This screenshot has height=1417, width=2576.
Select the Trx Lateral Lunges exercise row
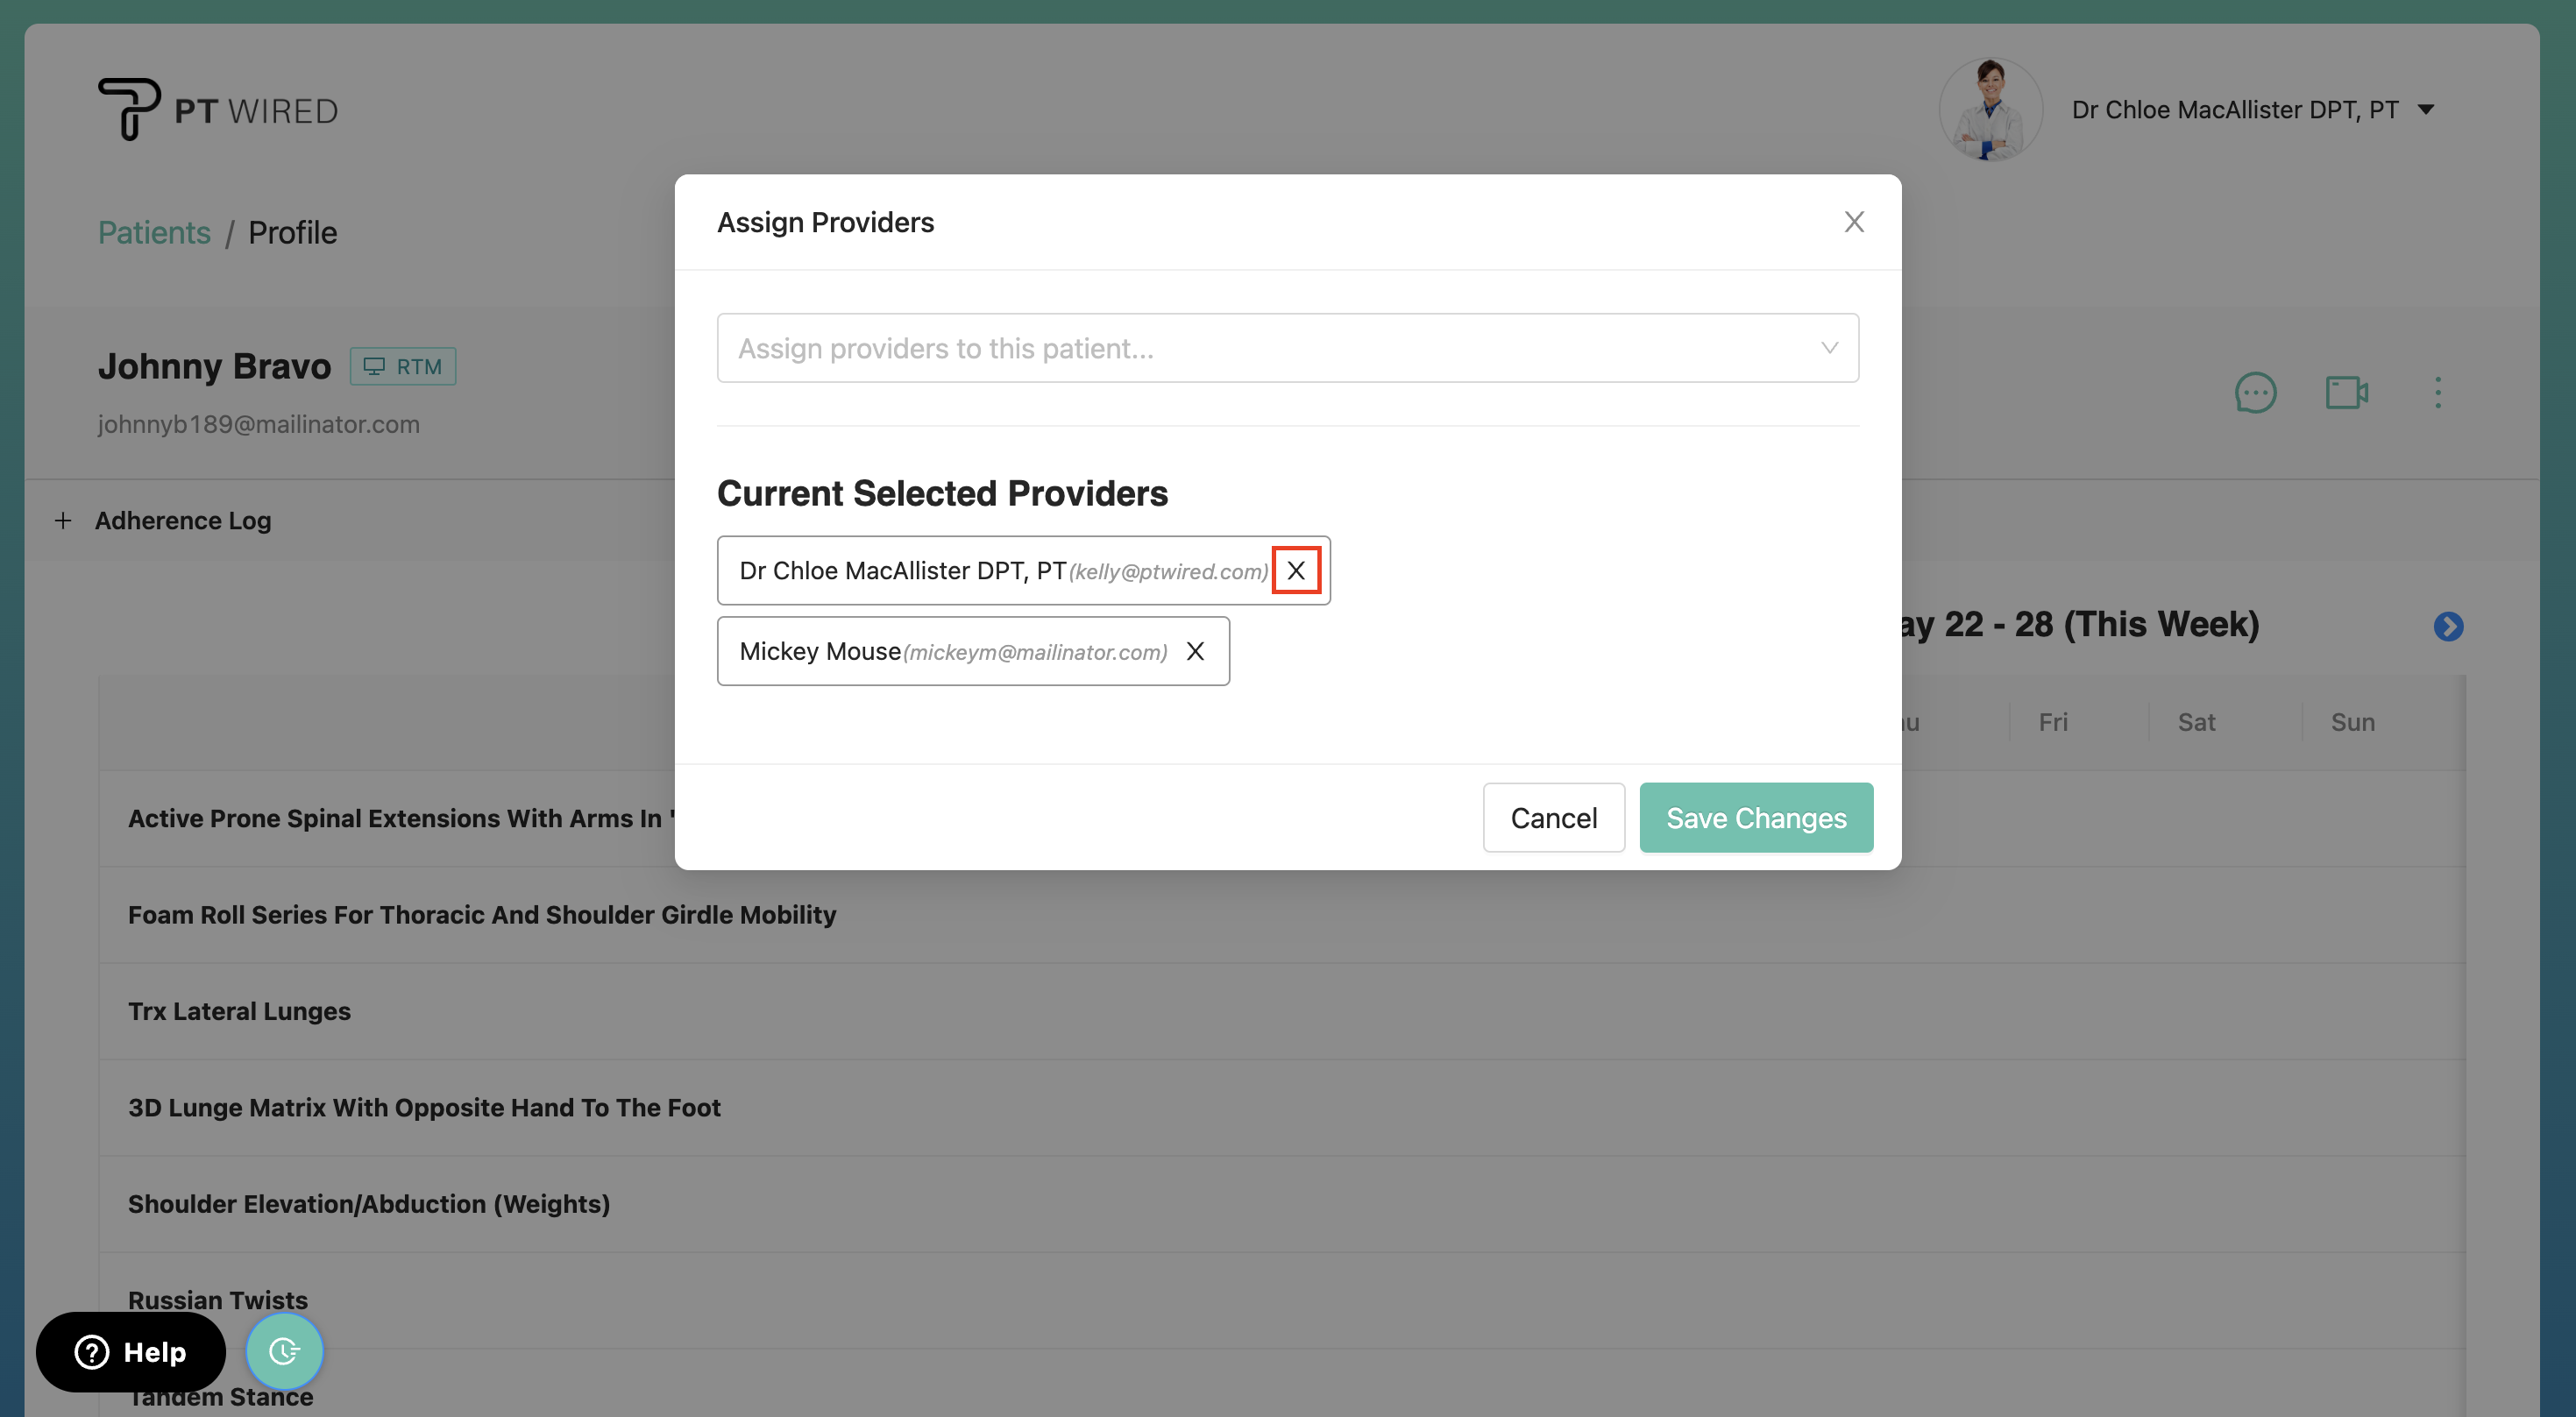coord(239,1010)
